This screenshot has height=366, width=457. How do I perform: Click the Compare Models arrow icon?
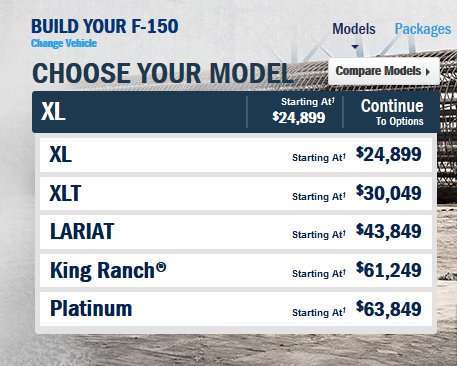point(428,71)
